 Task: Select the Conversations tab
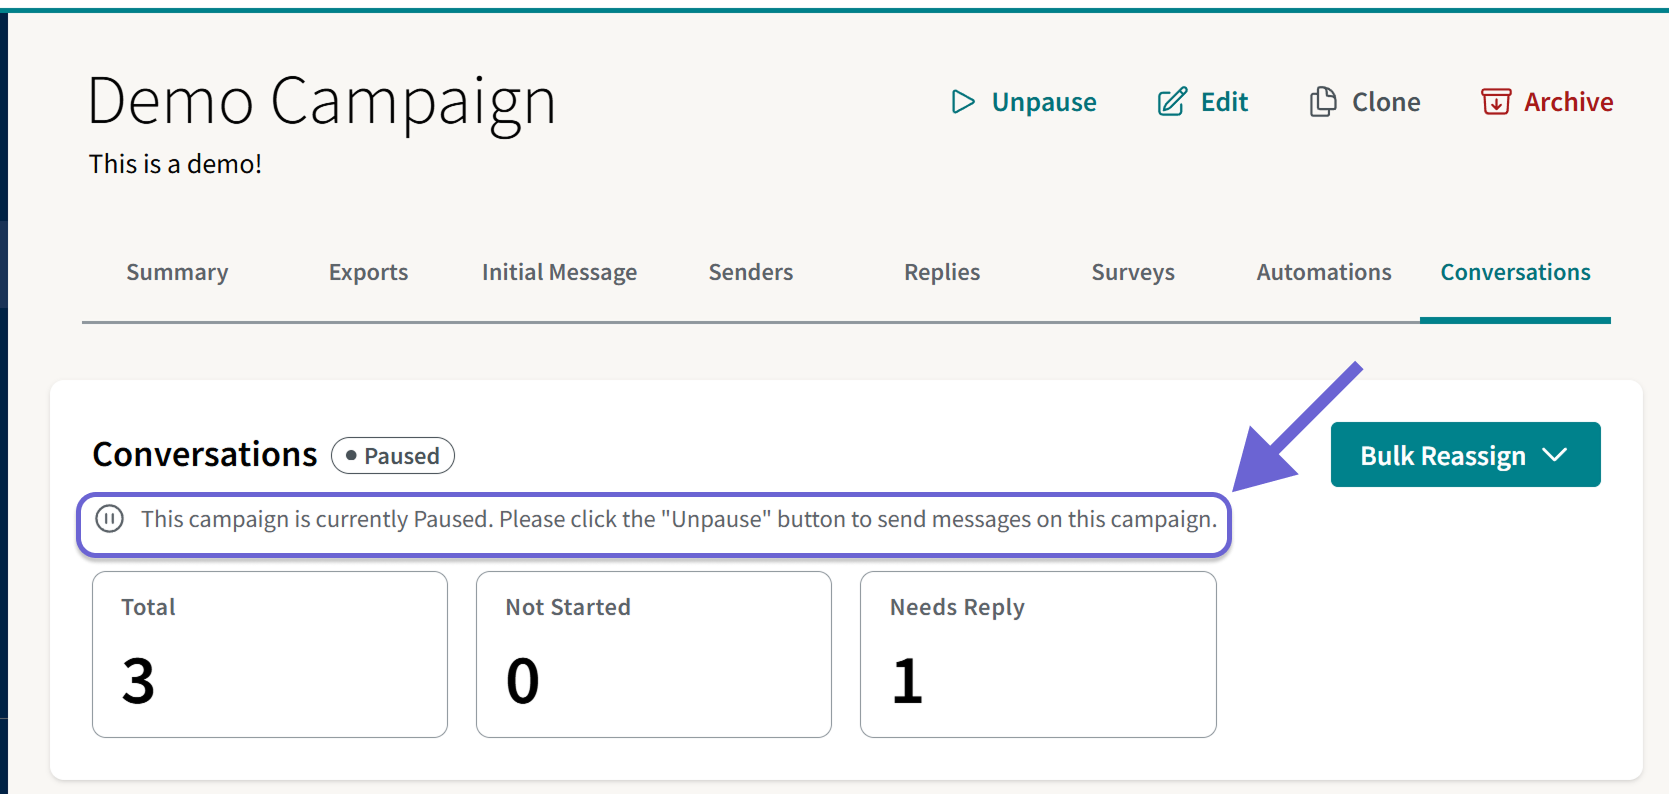click(1515, 272)
